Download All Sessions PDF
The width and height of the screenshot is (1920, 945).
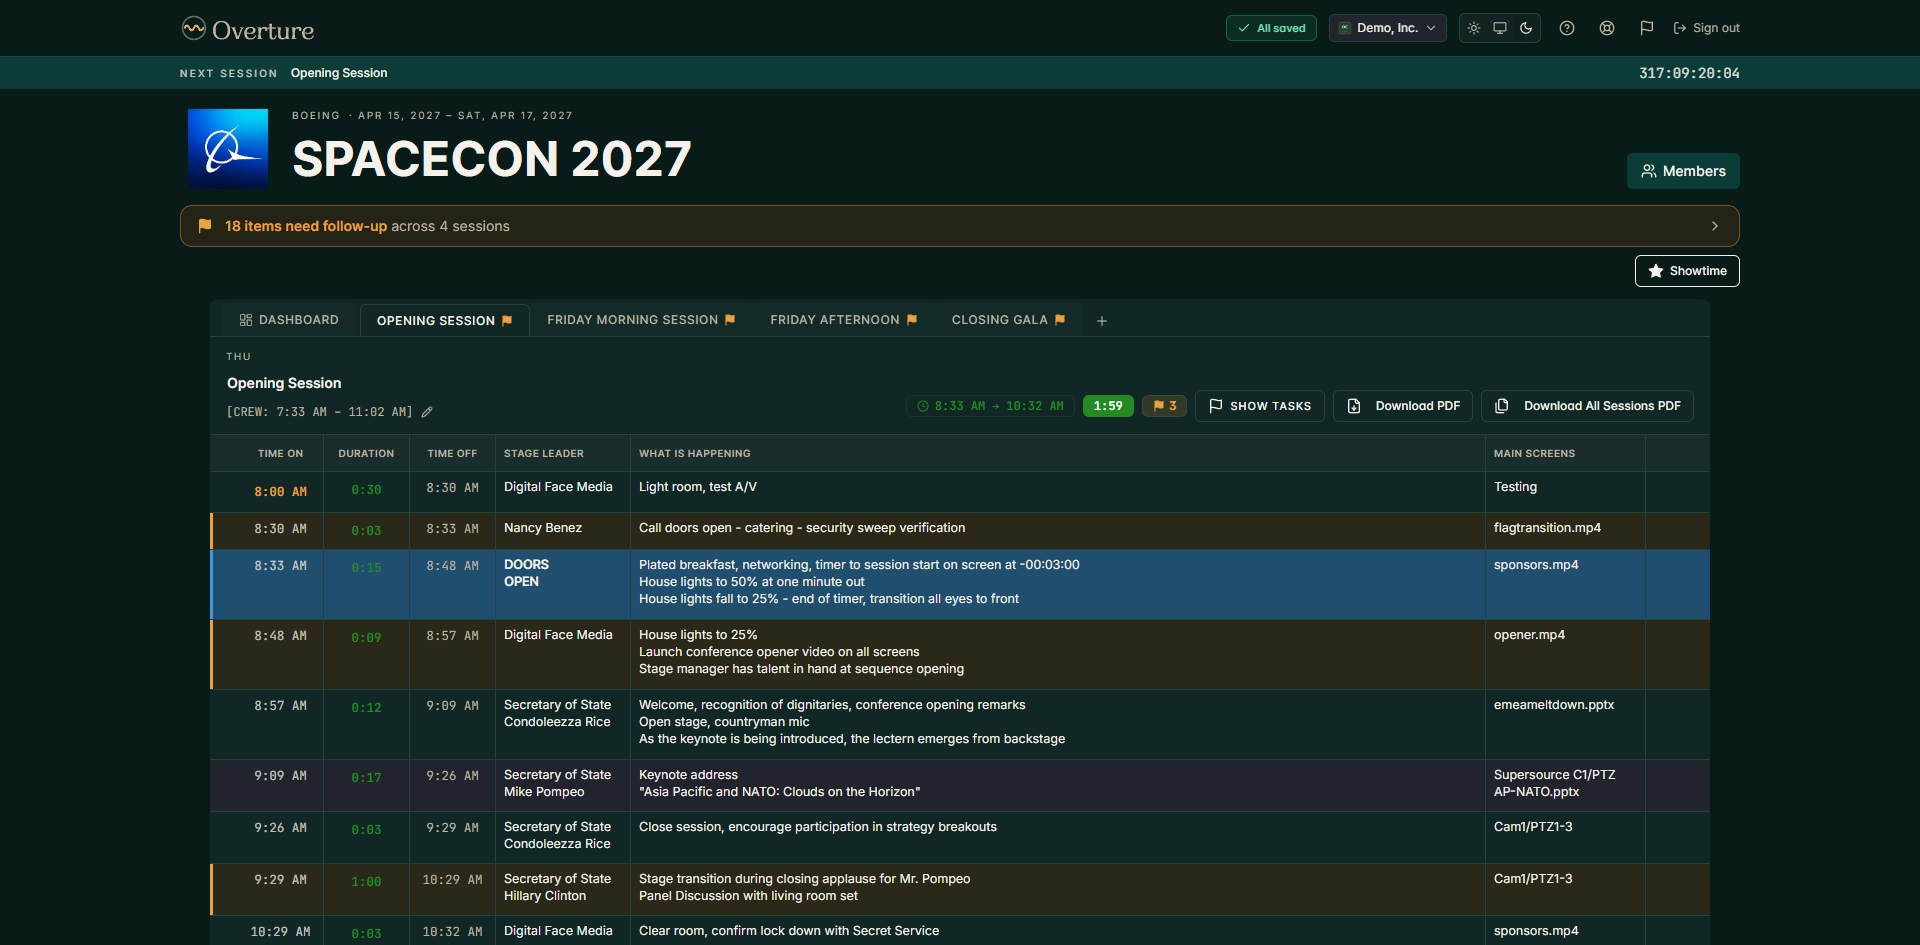point(1587,406)
